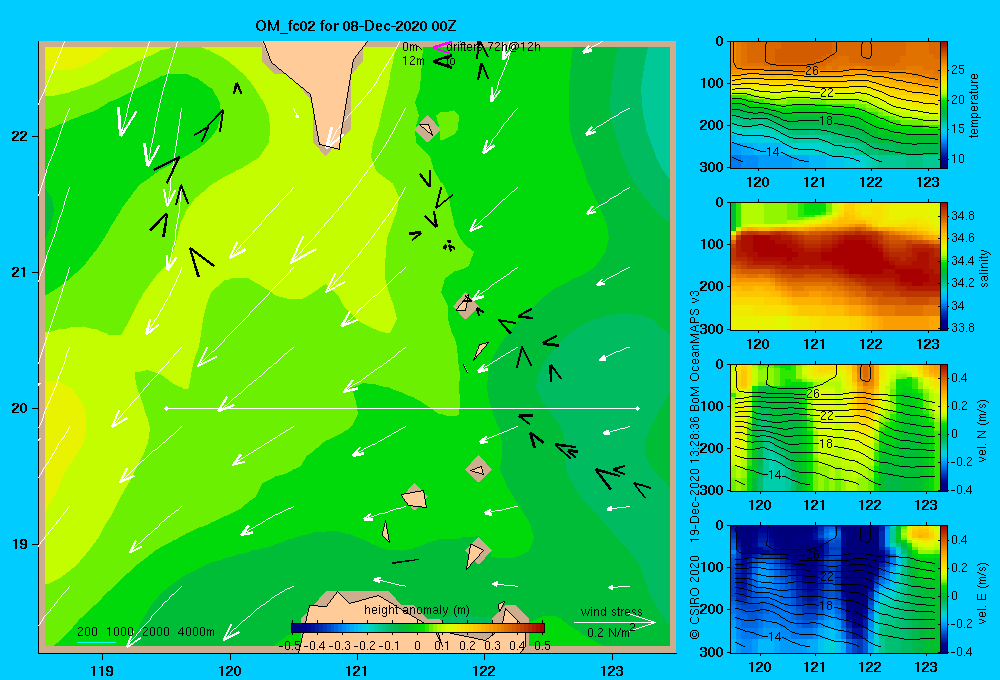Click the salinity color bar
This screenshot has height=680, width=1000.
point(944,266)
